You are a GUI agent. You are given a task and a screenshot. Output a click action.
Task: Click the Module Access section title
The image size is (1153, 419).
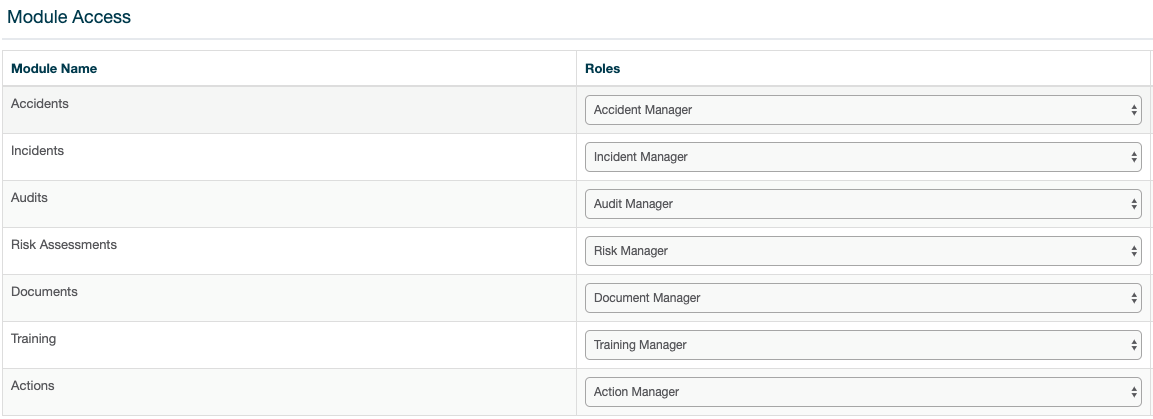pos(68,17)
